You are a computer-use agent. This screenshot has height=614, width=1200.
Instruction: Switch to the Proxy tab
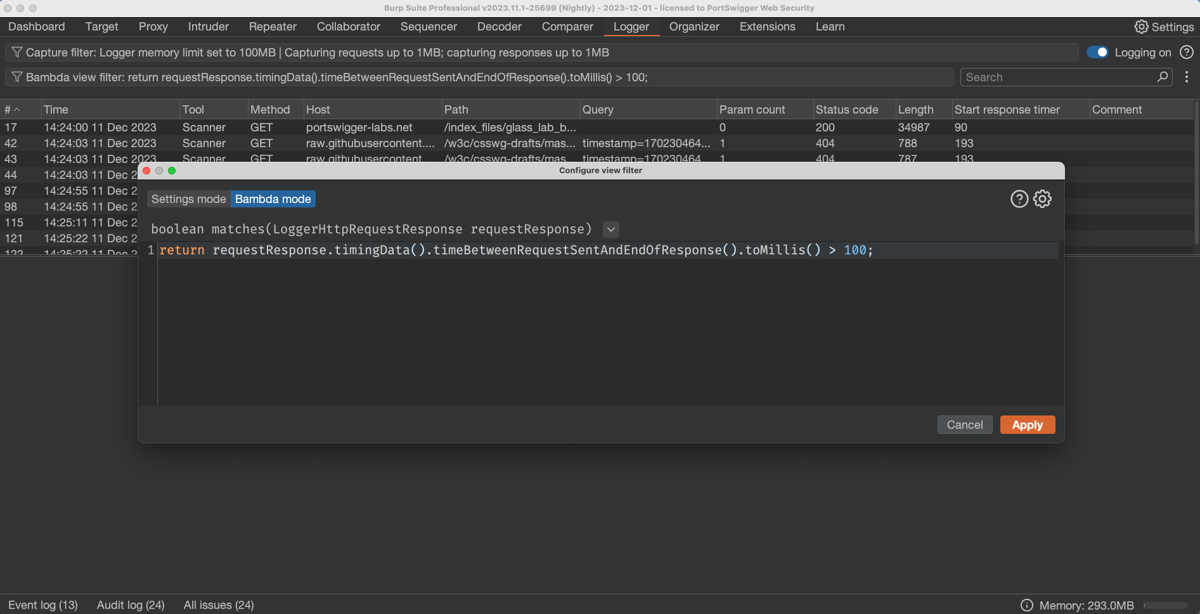[153, 27]
